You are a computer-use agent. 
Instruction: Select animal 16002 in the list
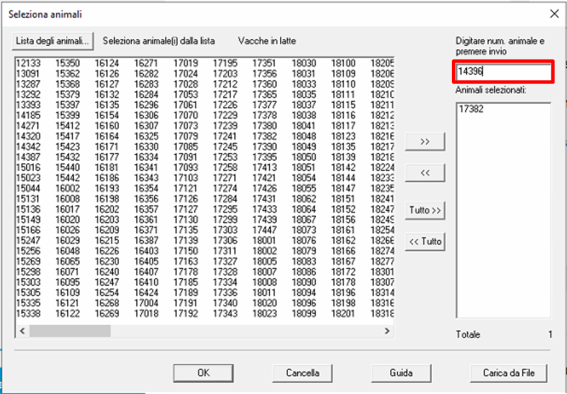coord(68,188)
